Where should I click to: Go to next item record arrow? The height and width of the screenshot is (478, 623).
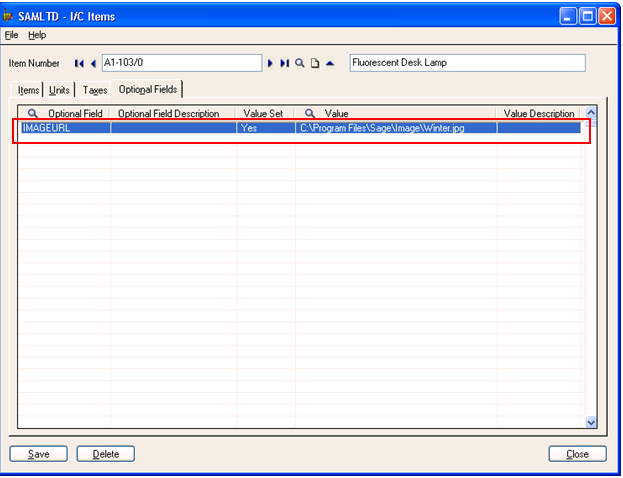(270, 63)
